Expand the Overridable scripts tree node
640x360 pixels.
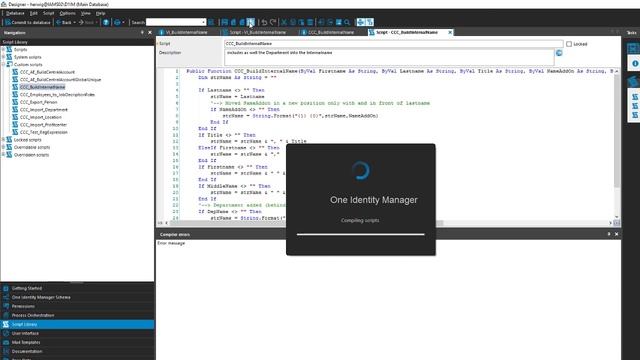click(x=3, y=147)
